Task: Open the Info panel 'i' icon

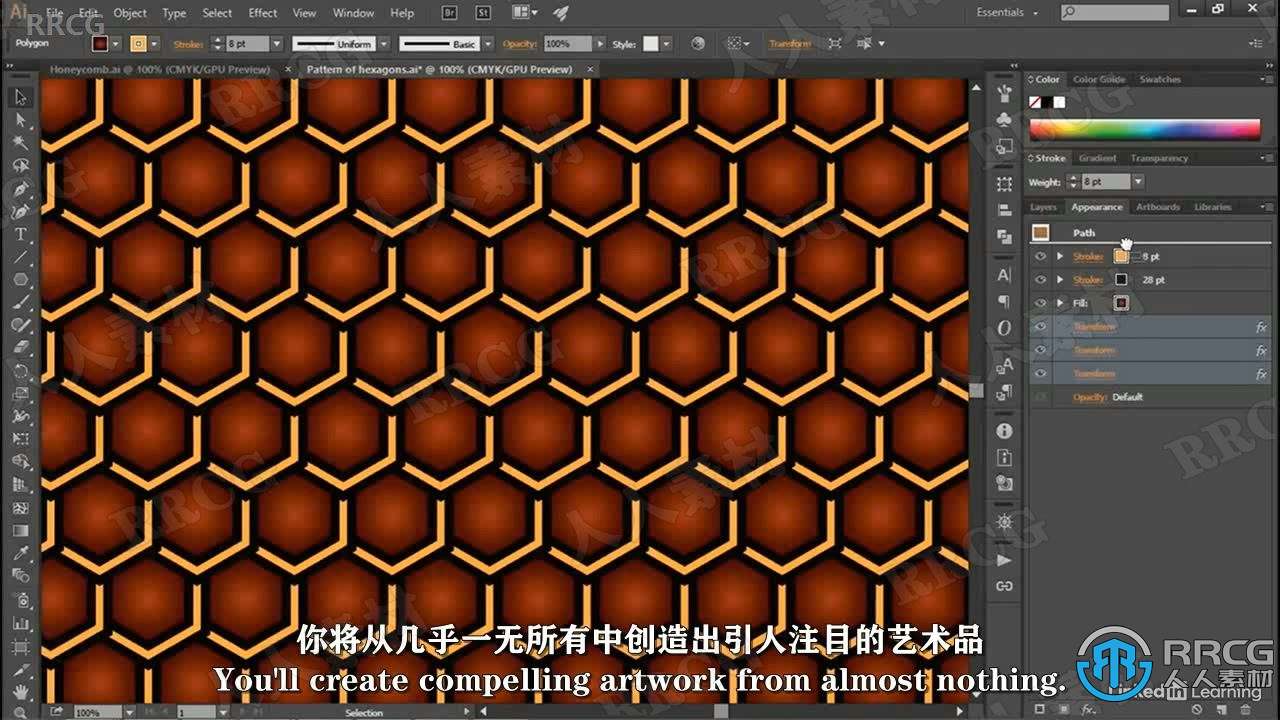Action: coord(1004,431)
